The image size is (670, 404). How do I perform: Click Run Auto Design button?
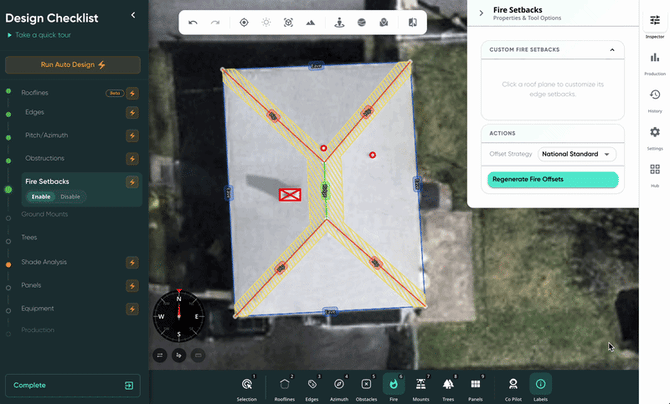click(x=73, y=65)
